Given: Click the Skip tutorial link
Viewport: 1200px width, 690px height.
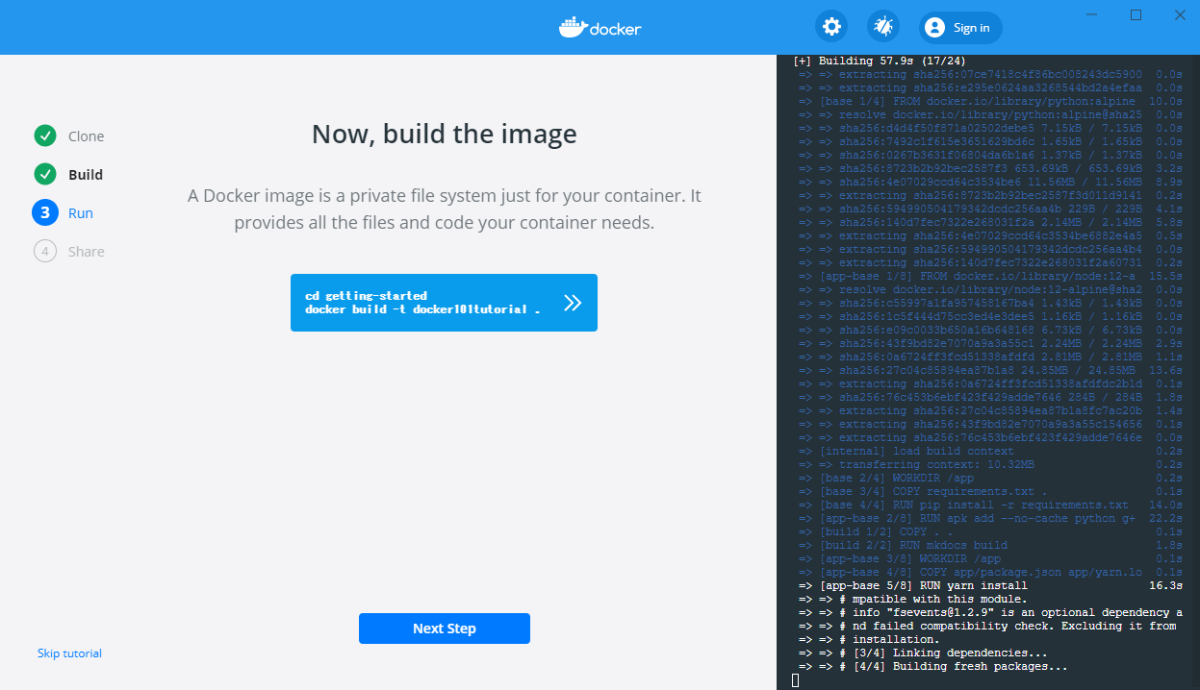Looking at the screenshot, I should (70, 653).
